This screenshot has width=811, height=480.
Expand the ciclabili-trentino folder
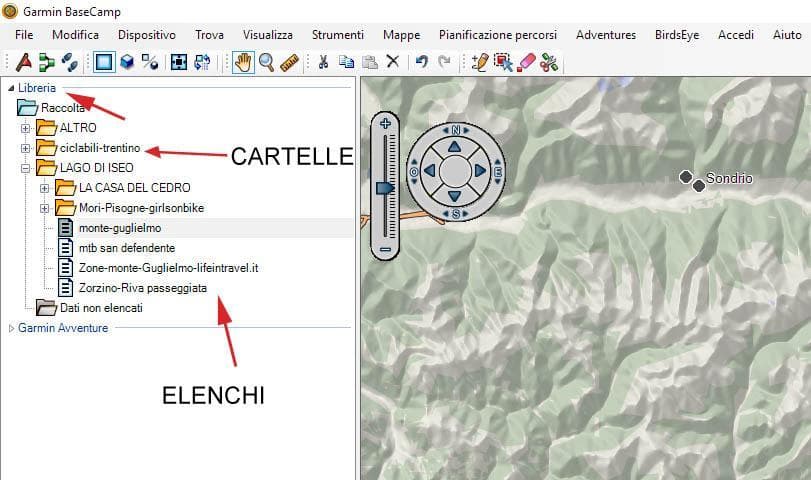click(x=25, y=148)
